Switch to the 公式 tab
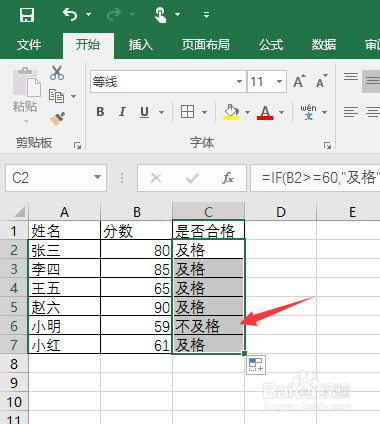 pyautogui.click(x=271, y=45)
